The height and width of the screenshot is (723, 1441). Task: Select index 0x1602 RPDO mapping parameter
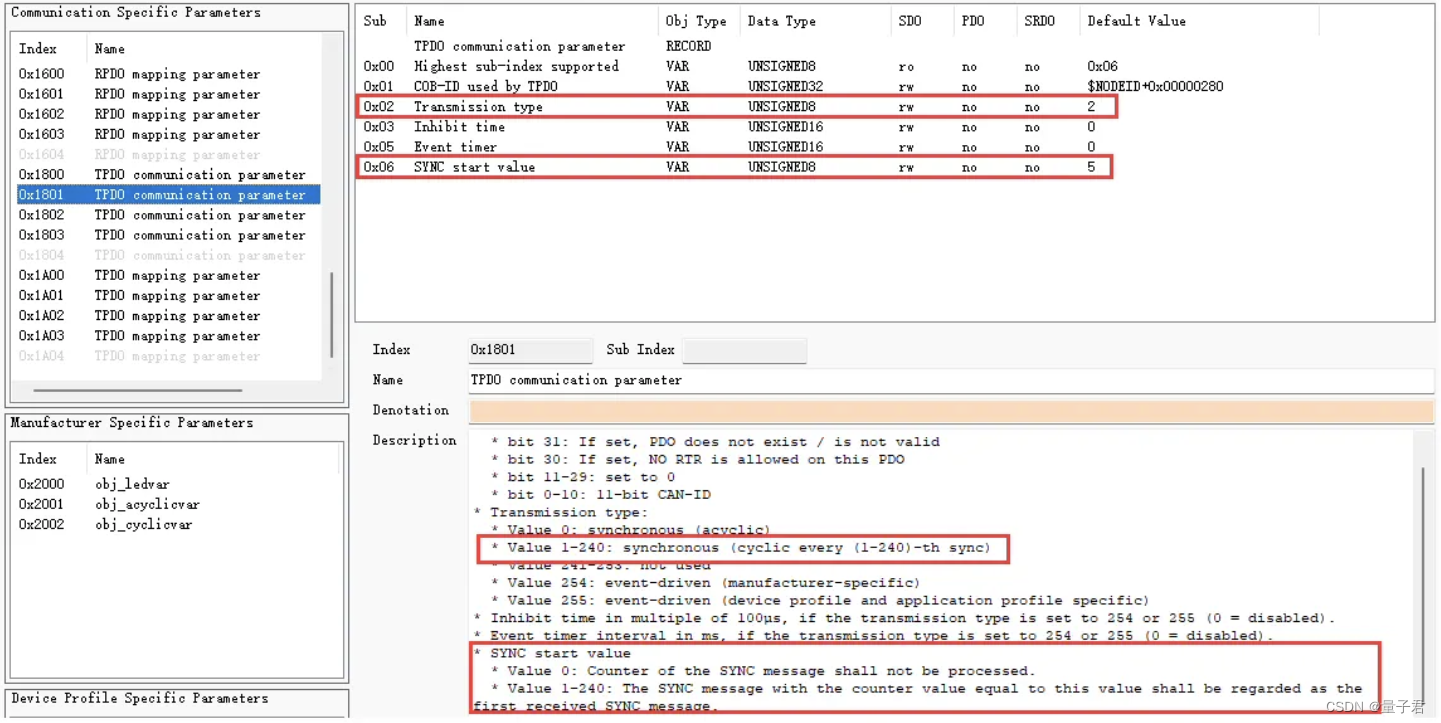tap(168, 114)
